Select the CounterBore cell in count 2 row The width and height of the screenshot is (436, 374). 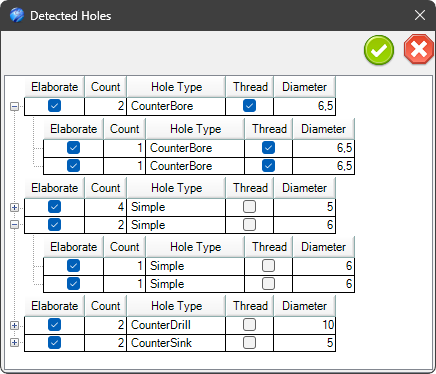(x=176, y=106)
